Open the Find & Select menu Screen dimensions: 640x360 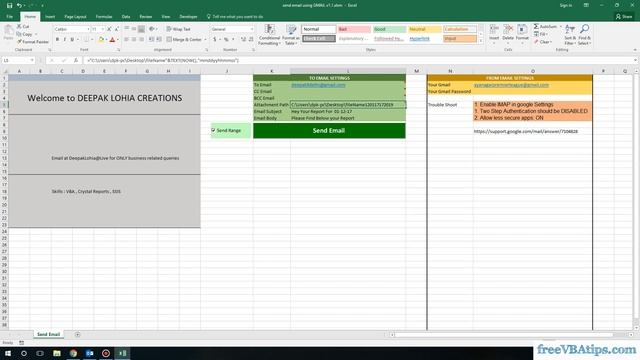click(x=584, y=35)
